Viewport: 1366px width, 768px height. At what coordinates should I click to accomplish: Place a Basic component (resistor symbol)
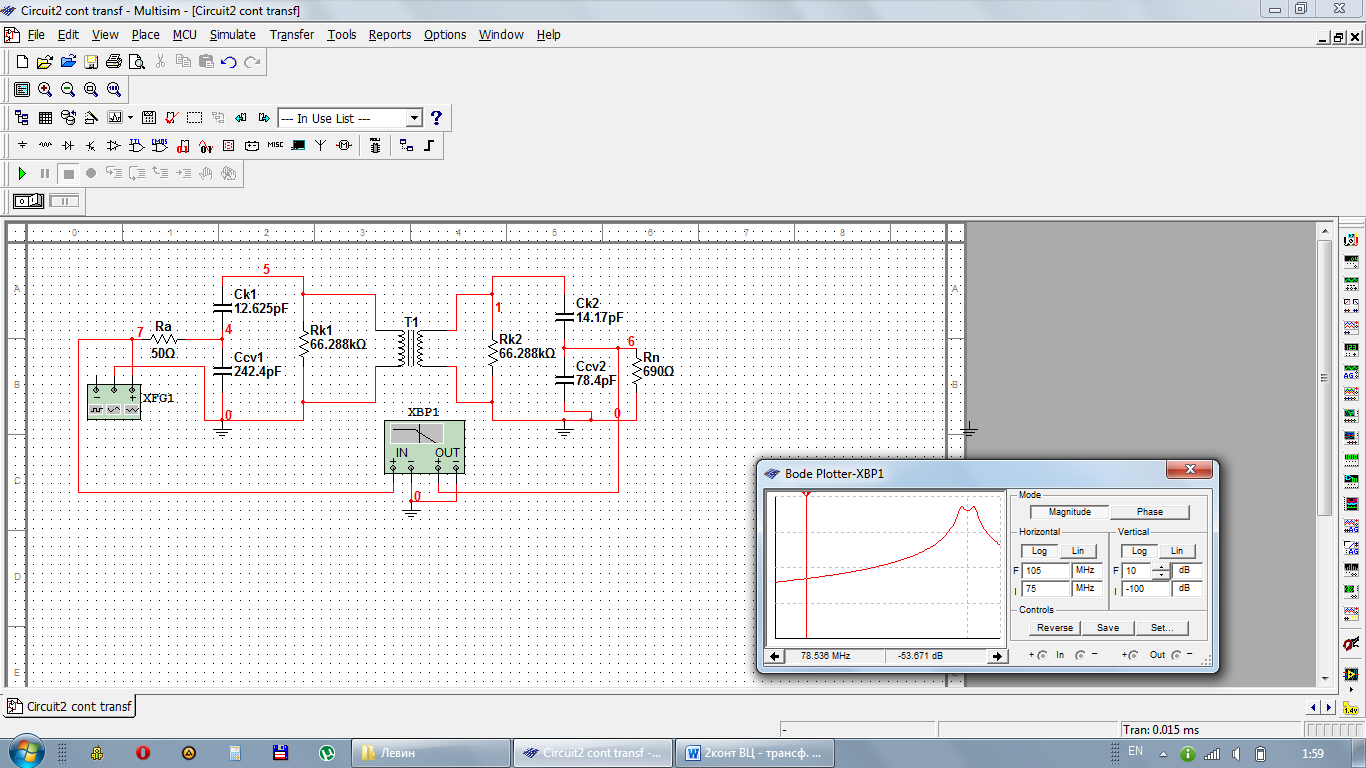[45, 146]
